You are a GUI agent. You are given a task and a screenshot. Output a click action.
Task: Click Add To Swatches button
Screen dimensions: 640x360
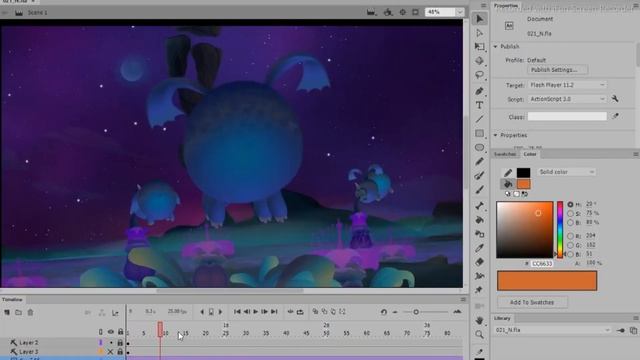pyautogui.click(x=532, y=302)
